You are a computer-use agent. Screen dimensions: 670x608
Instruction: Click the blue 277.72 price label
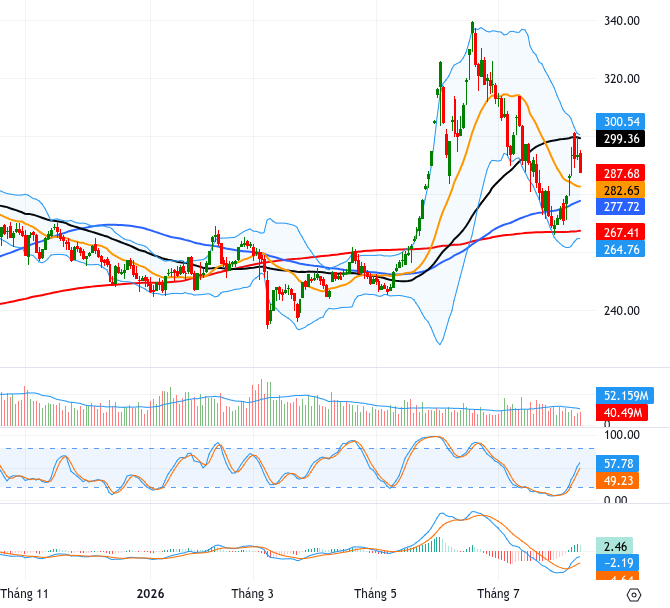coord(620,207)
